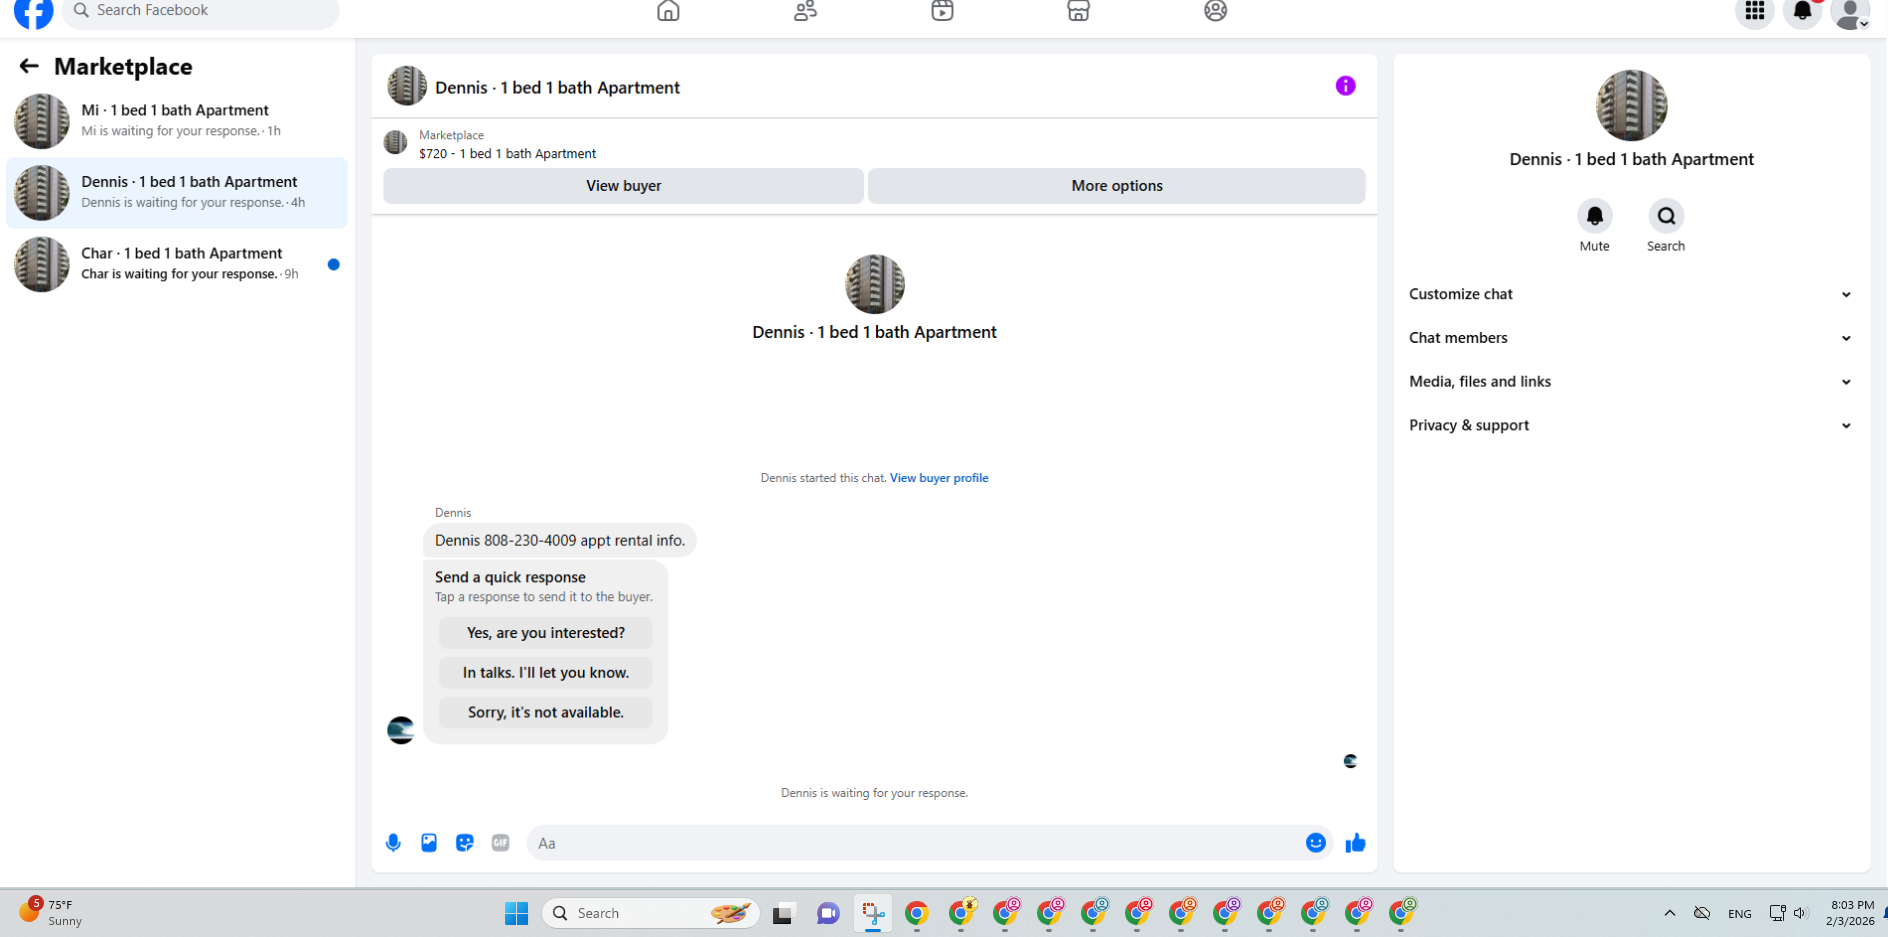Toggle the purple conversation information icon
1888x937 pixels.
[x=1346, y=86]
